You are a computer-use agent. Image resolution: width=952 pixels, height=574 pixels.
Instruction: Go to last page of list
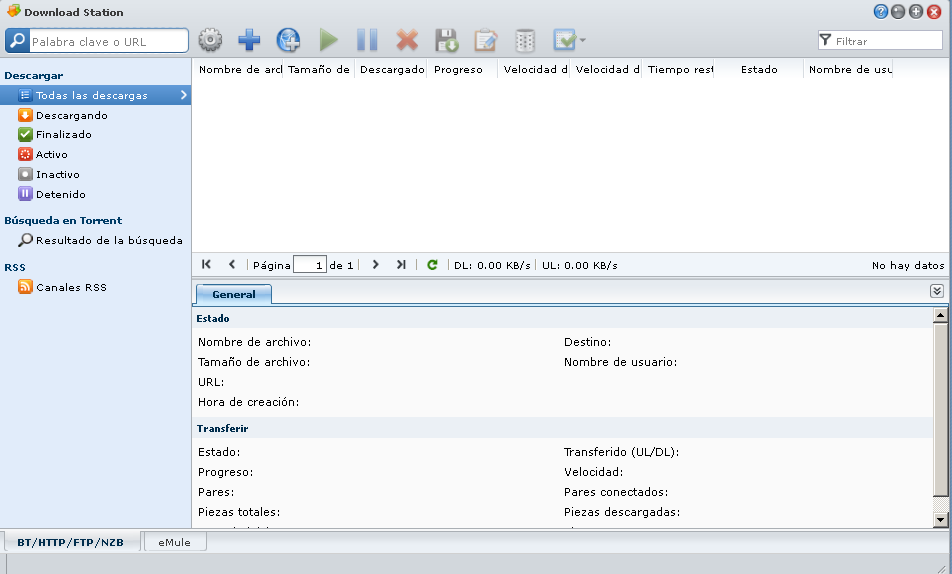pyautogui.click(x=401, y=264)
